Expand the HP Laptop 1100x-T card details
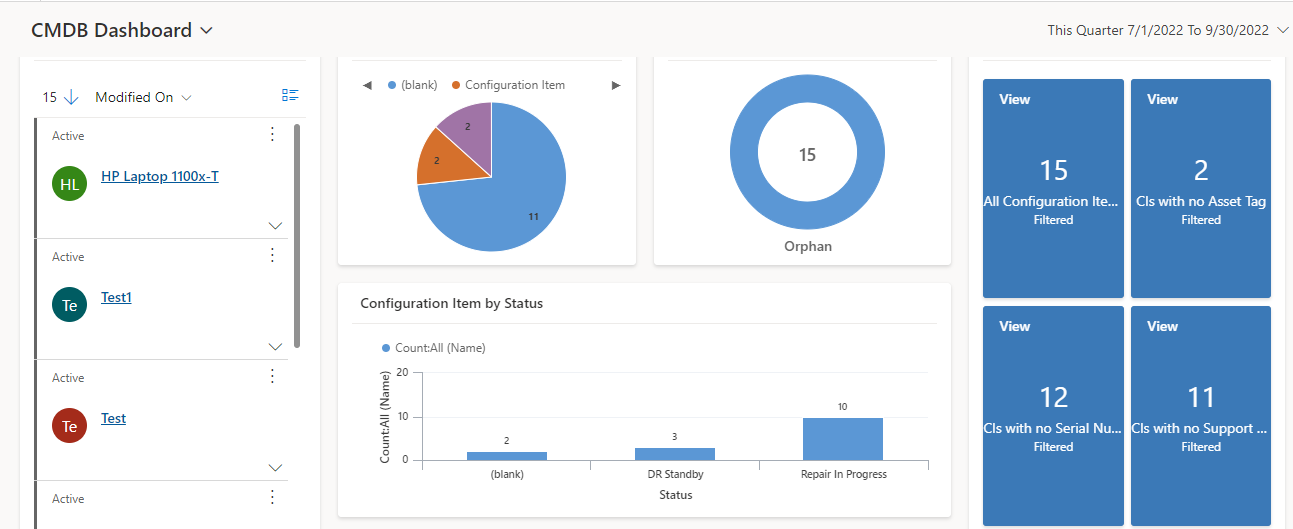 (x=276, y=226)
